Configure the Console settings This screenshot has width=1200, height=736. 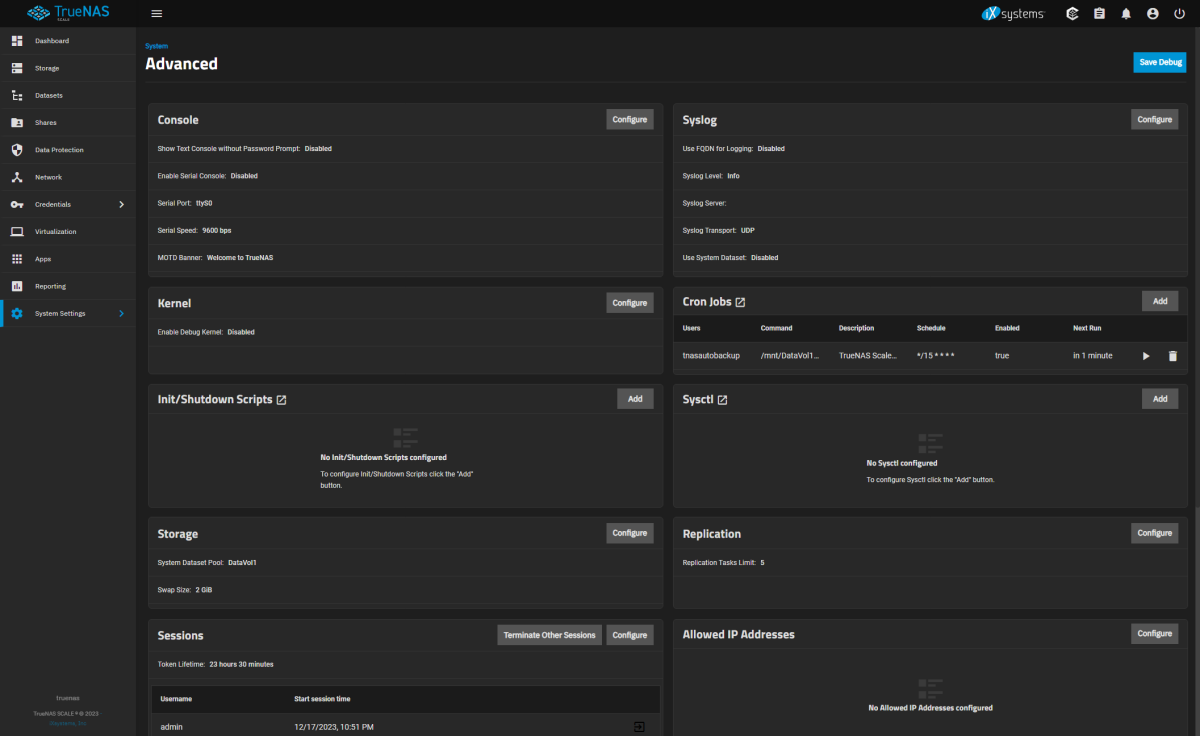click(630, 119)
